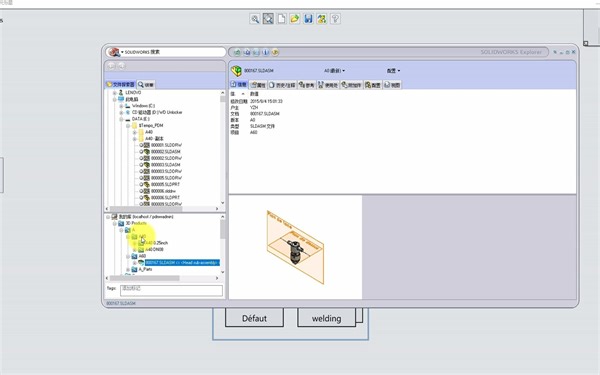This screenshot has height=375, width=600.
Task: Click the first green icon in the Explorer toolbar
Action: pyautogui.click(x=238, y=52)
